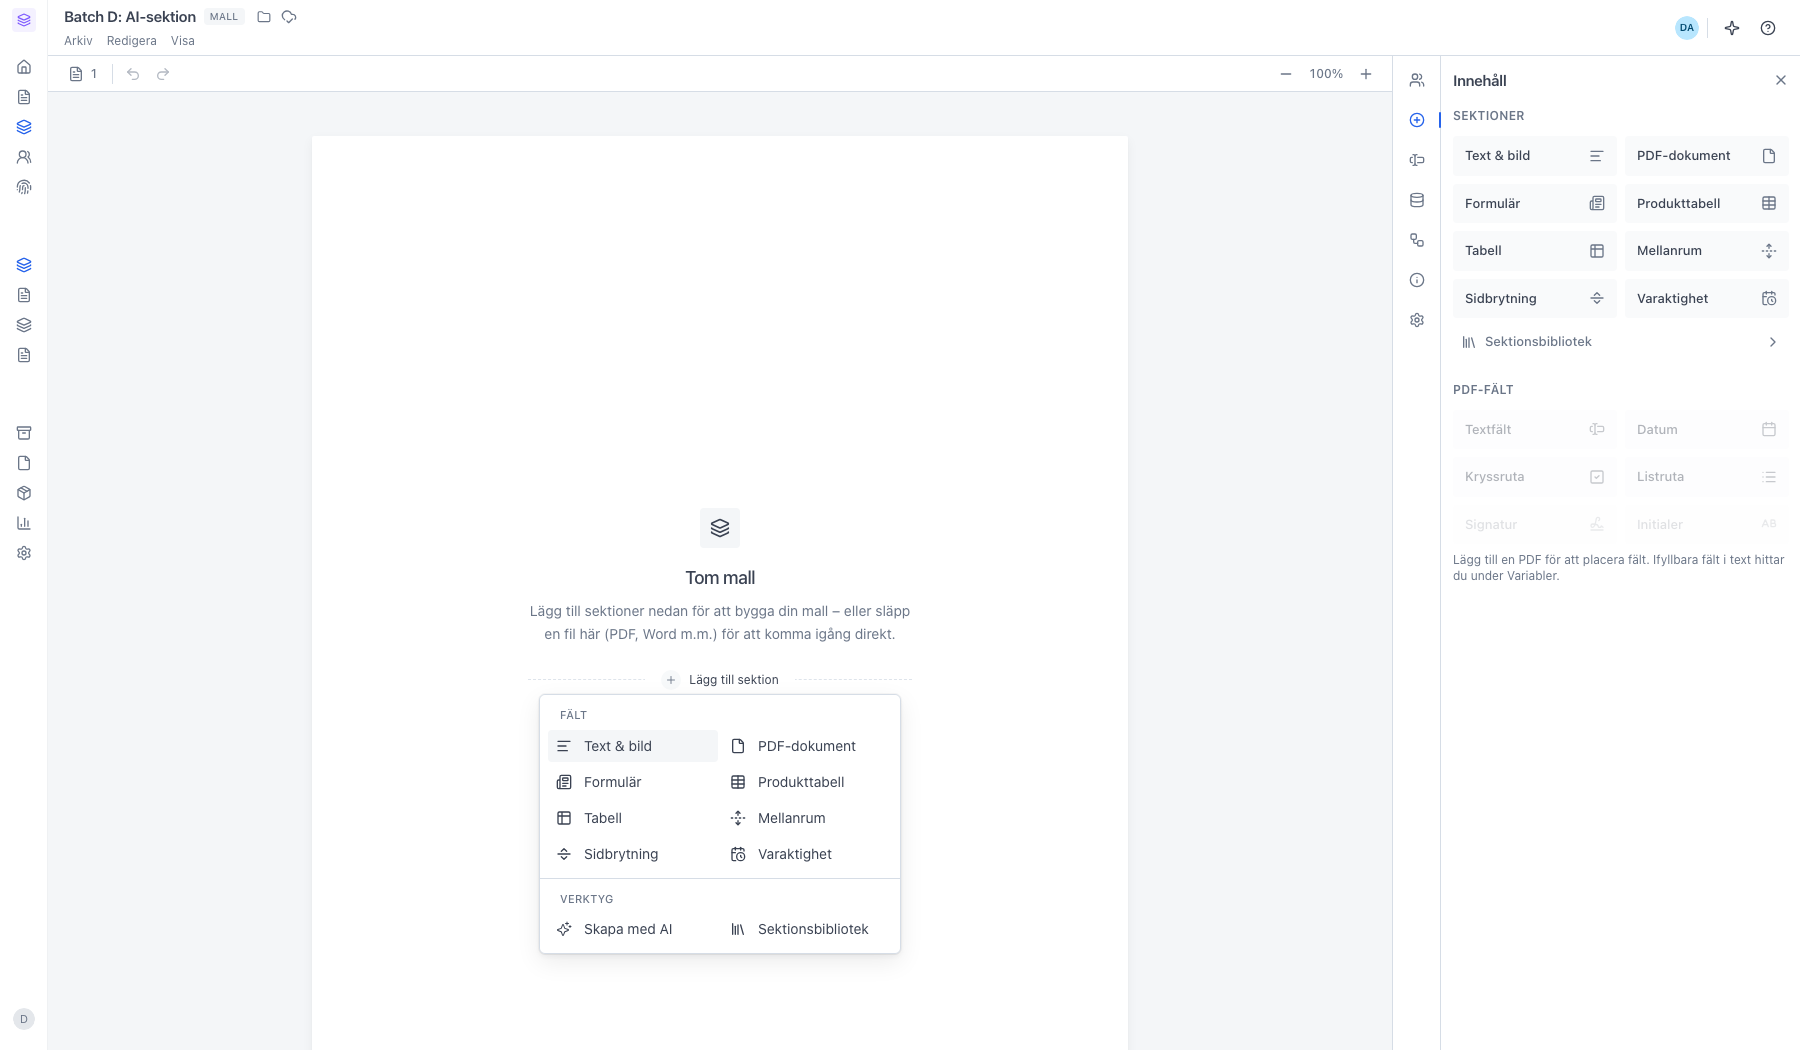Click the Batch D: AI-sektion title

tap(130, 17)
